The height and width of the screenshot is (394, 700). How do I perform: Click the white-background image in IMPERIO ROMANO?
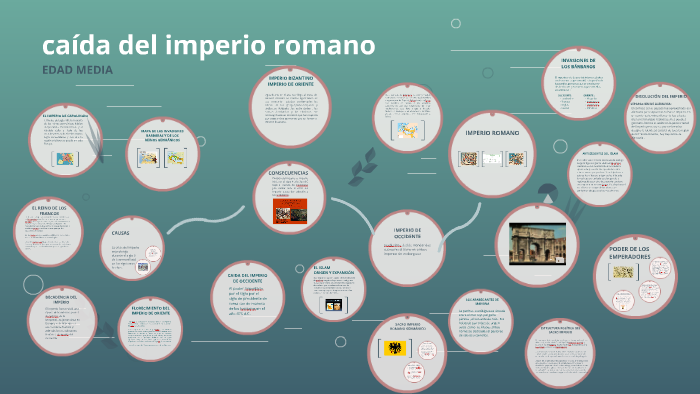492,158
